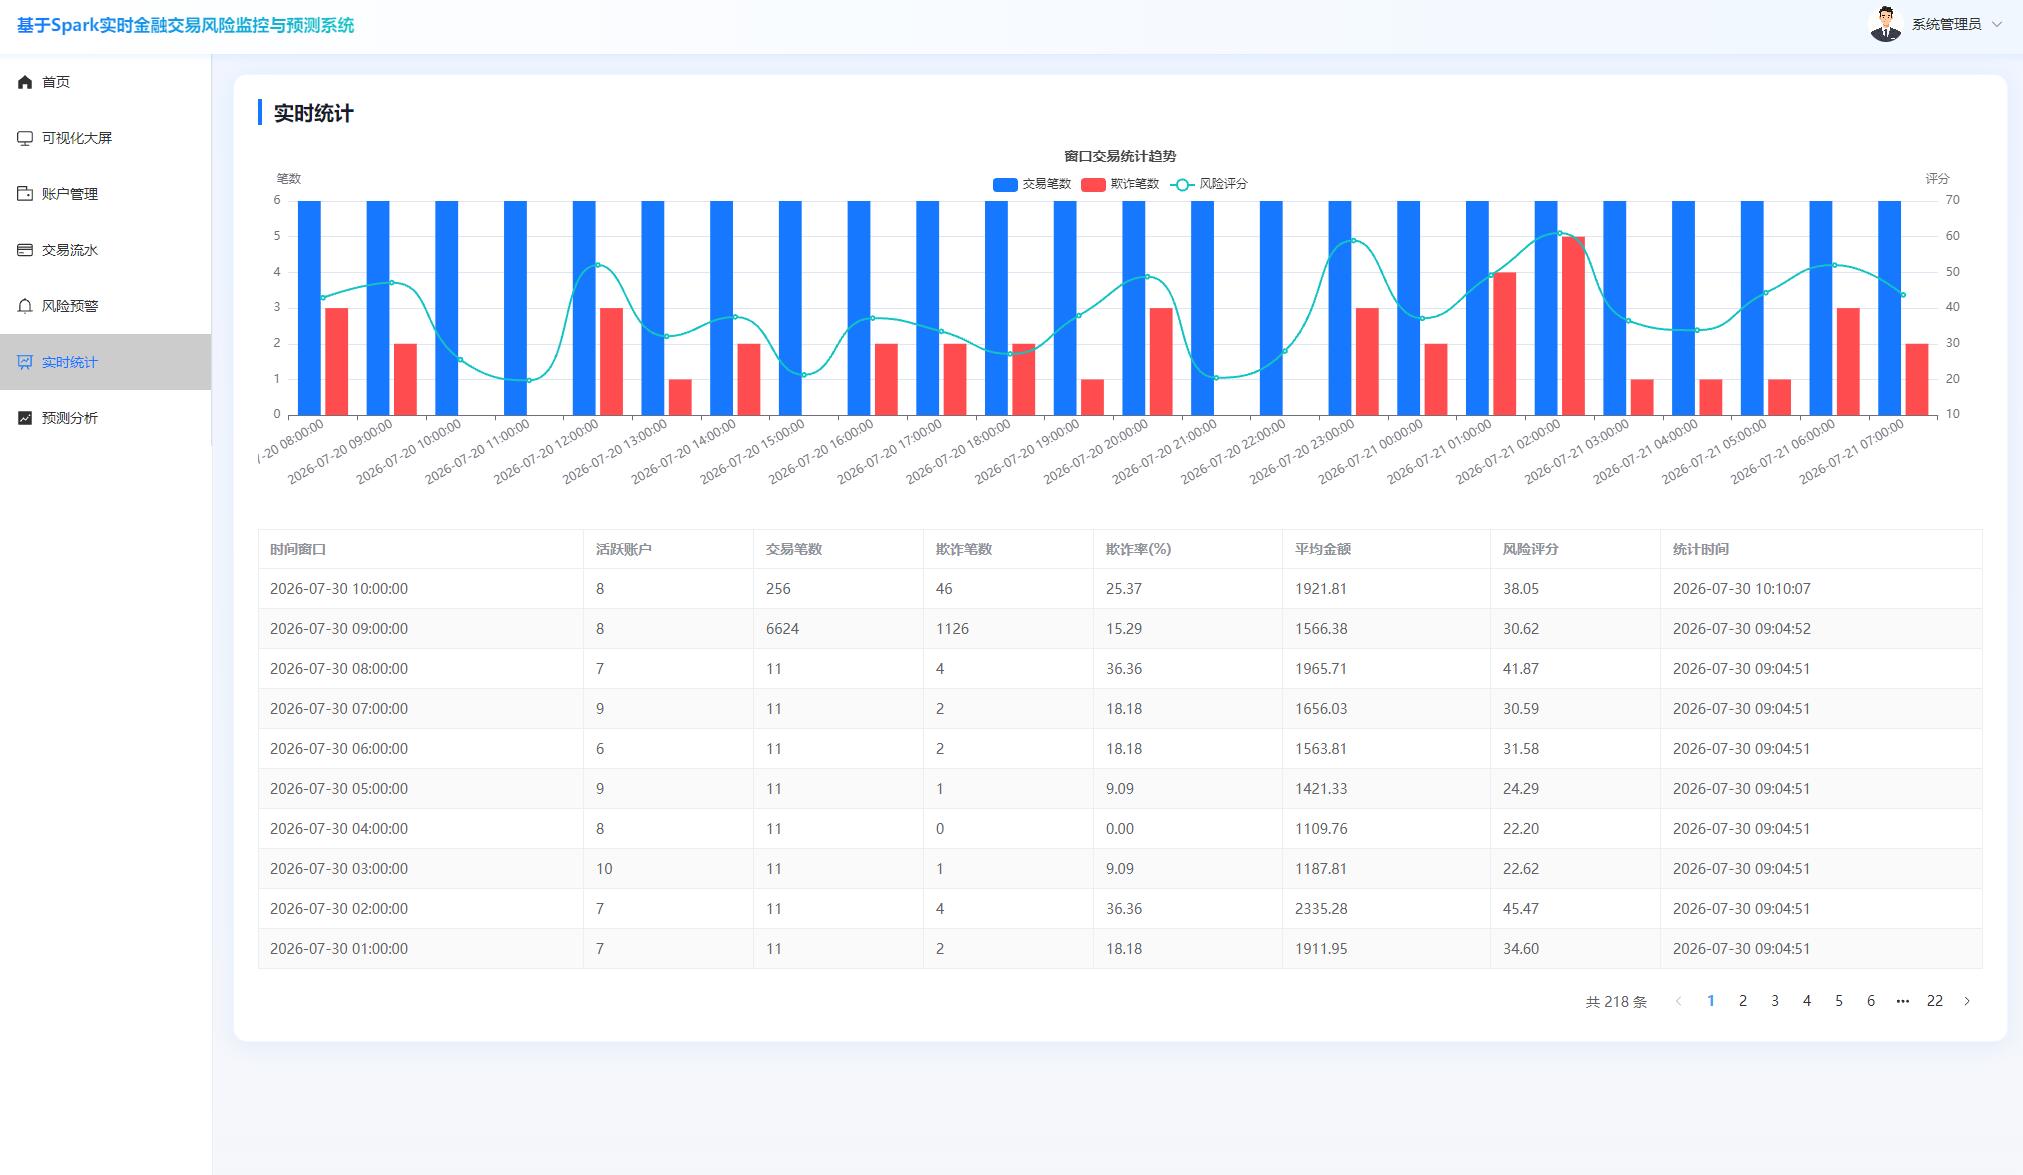The image size is (2023, 1175).
Task: Click the administrator avatar image
Action: click(1885, 24)
